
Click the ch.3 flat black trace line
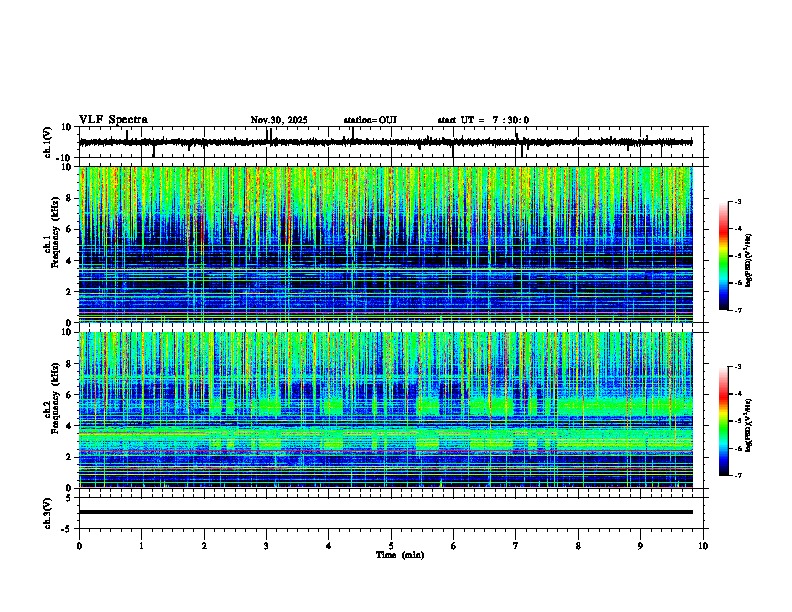click(386, 512)
